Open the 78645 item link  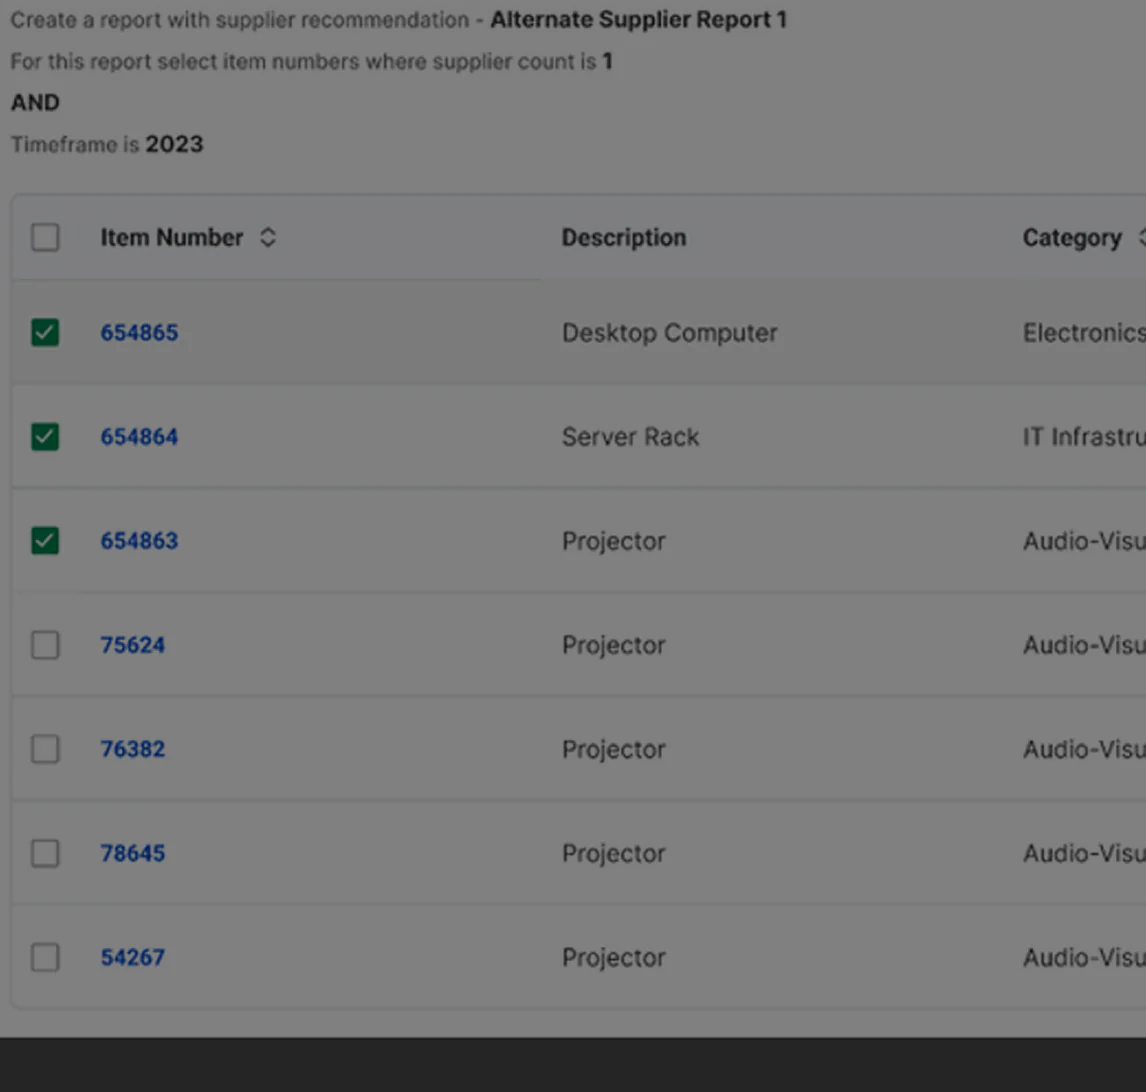pos(132,854)
